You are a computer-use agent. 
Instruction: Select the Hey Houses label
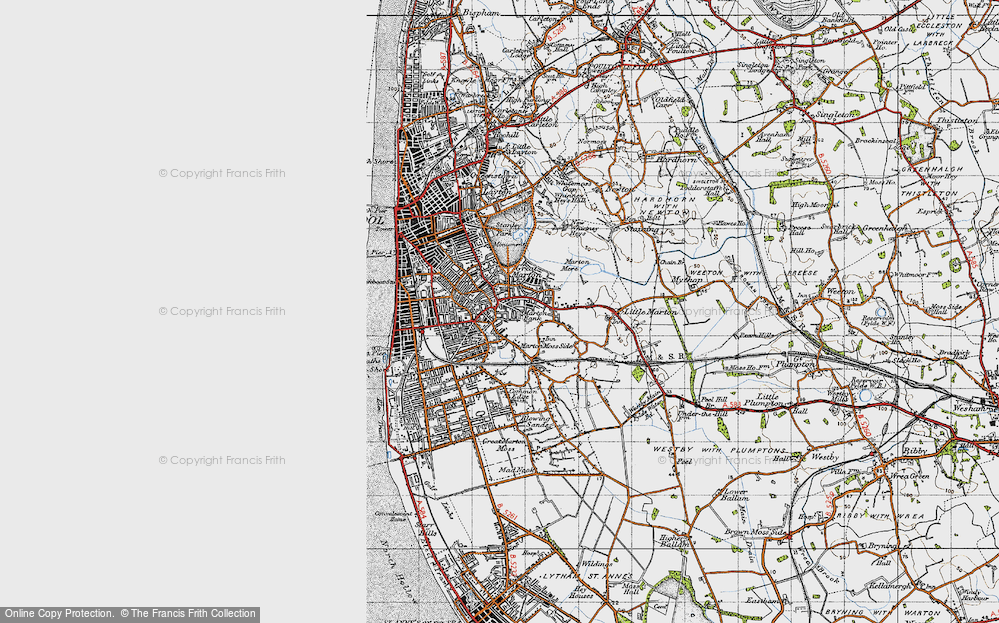click(x=579, y=592)
